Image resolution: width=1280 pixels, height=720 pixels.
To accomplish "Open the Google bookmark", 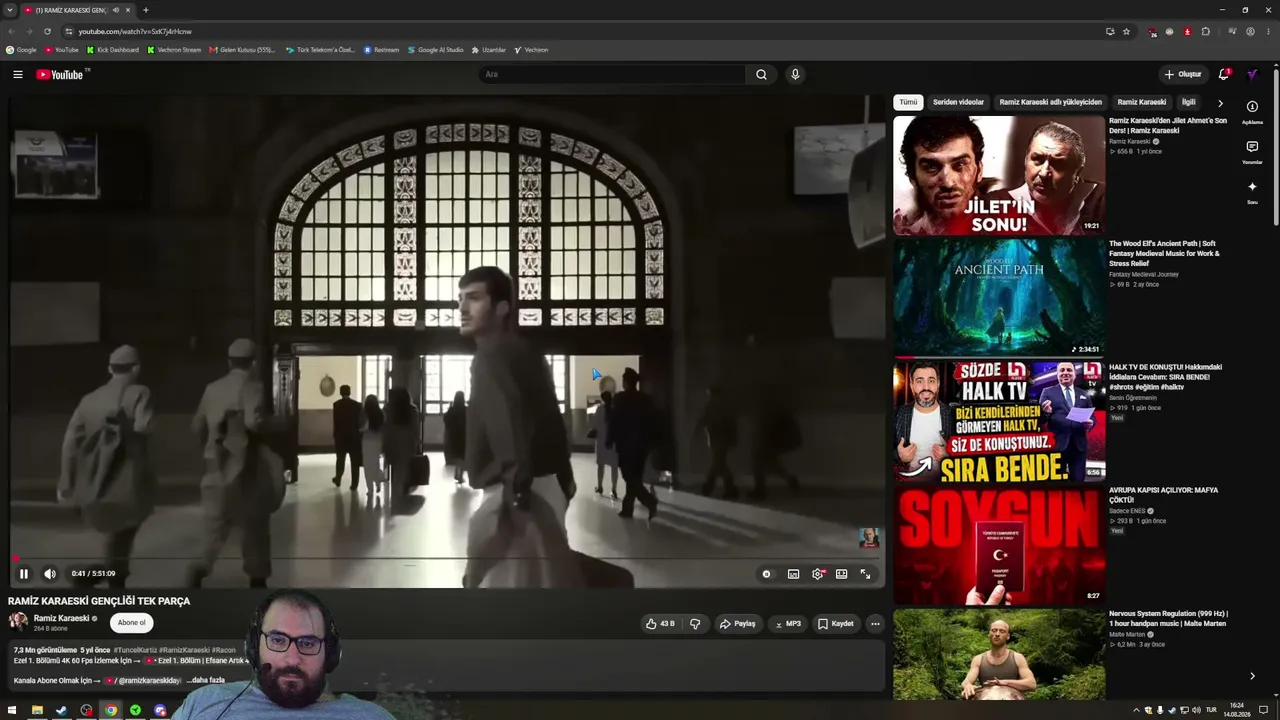I will [21, 50].
